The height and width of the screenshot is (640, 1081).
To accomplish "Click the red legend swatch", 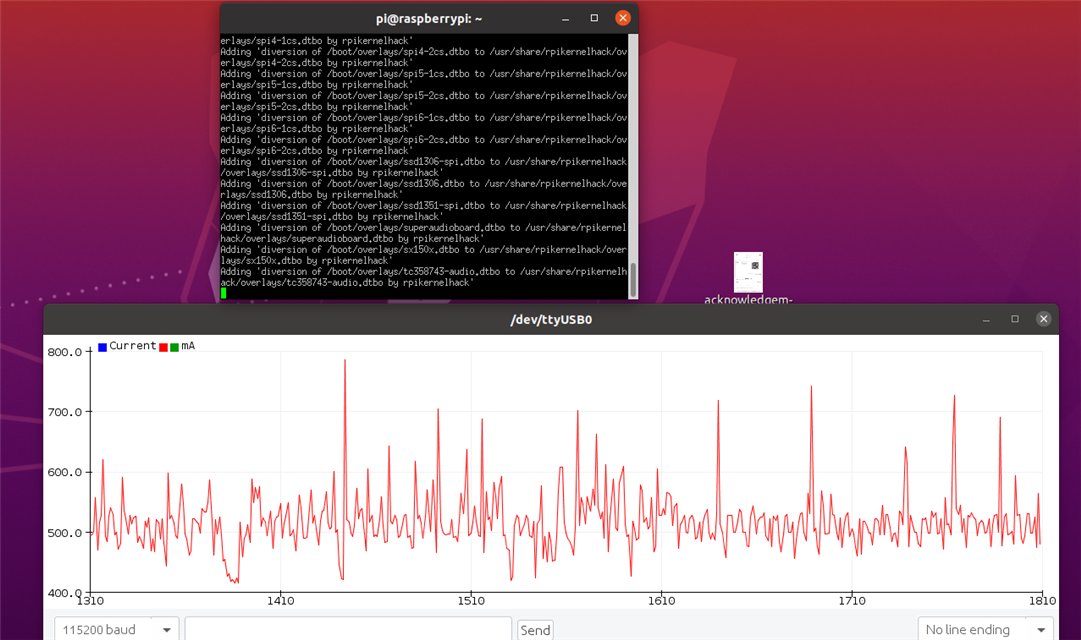I will tap(163, 347).
